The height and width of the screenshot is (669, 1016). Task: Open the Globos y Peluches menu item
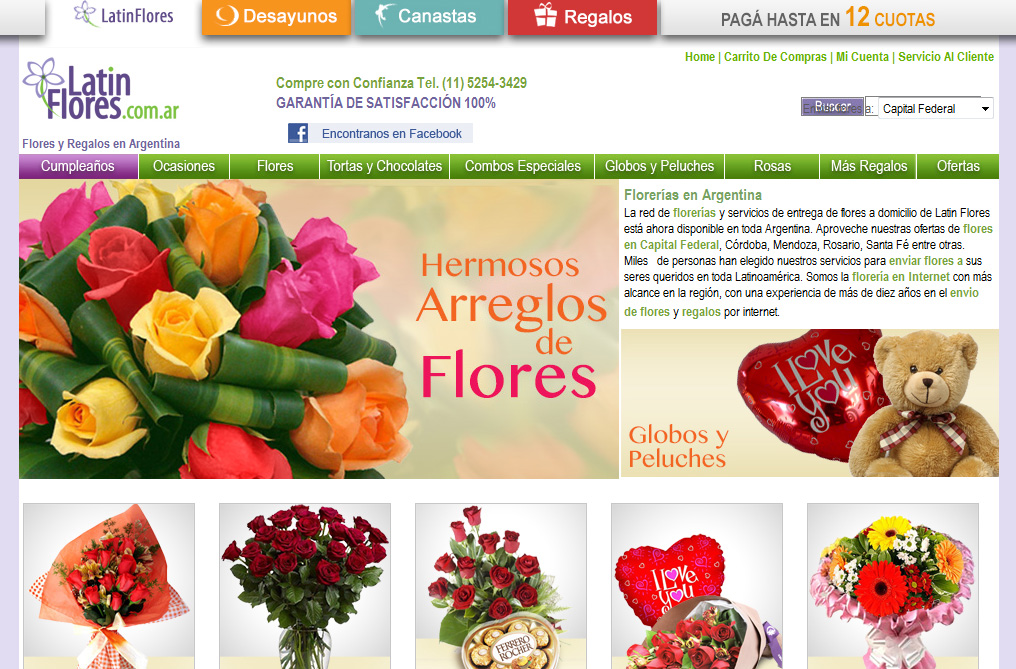(x=659, y=166)
